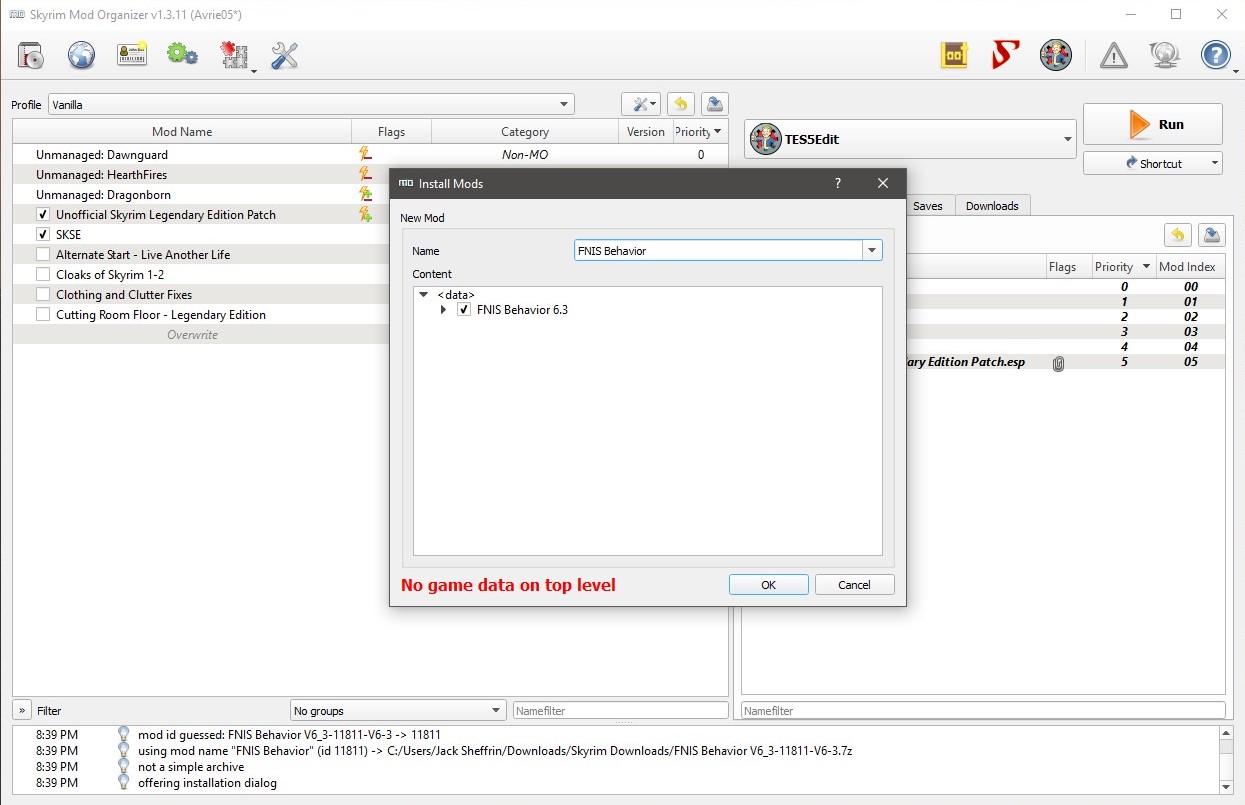Viewport: 1245px width, 805px height.
Task: Click the flag icon on the HearthFires row
Action: click(x=366, y=174)
